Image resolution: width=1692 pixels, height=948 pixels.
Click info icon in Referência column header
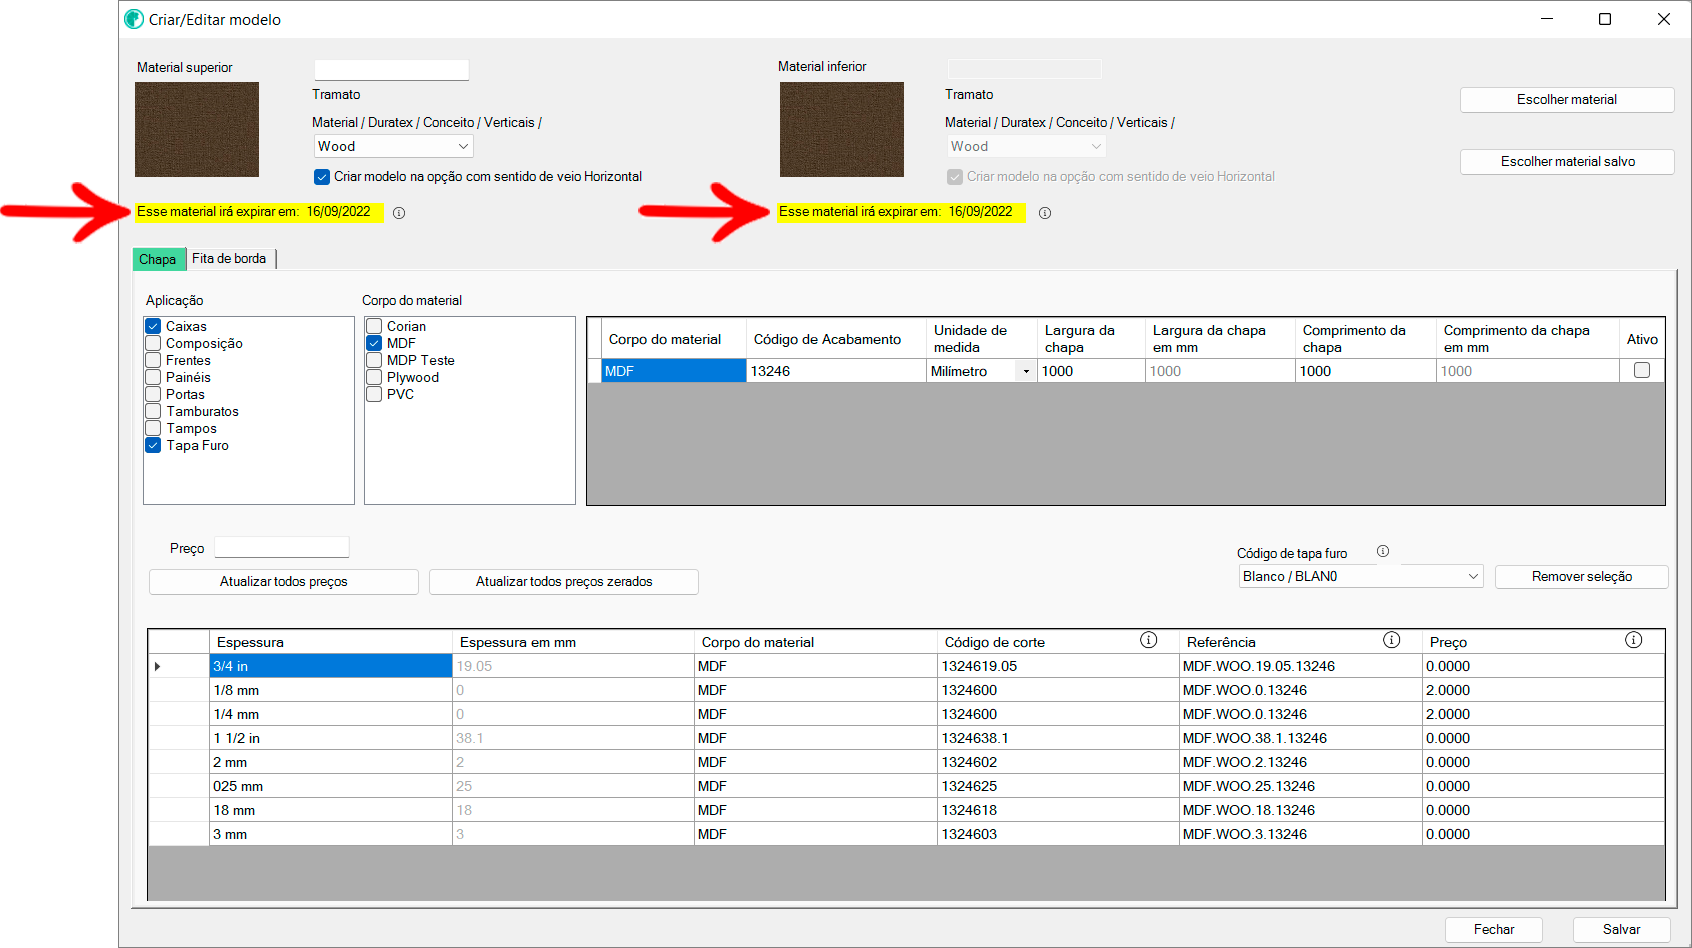point(1391,640)
